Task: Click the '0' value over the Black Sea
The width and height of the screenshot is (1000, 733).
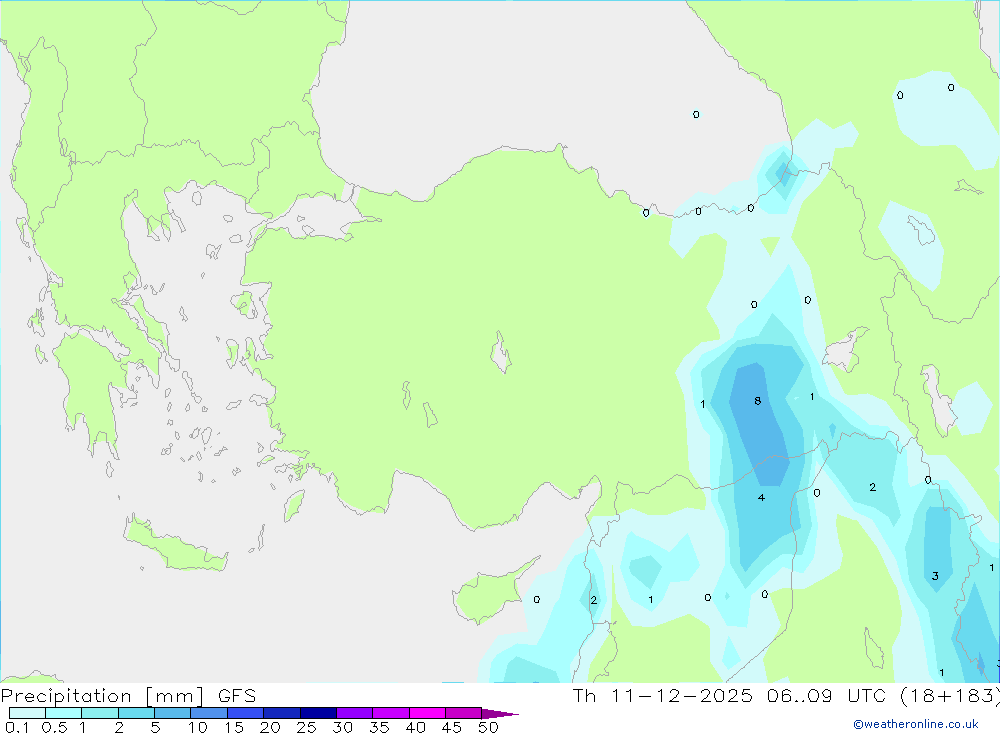Action: [x=696, y=115]
